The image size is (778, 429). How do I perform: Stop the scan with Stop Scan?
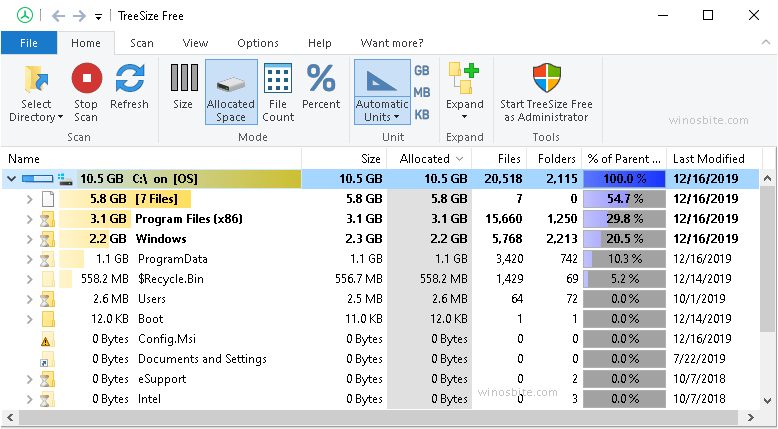click(x=86, y=93)
